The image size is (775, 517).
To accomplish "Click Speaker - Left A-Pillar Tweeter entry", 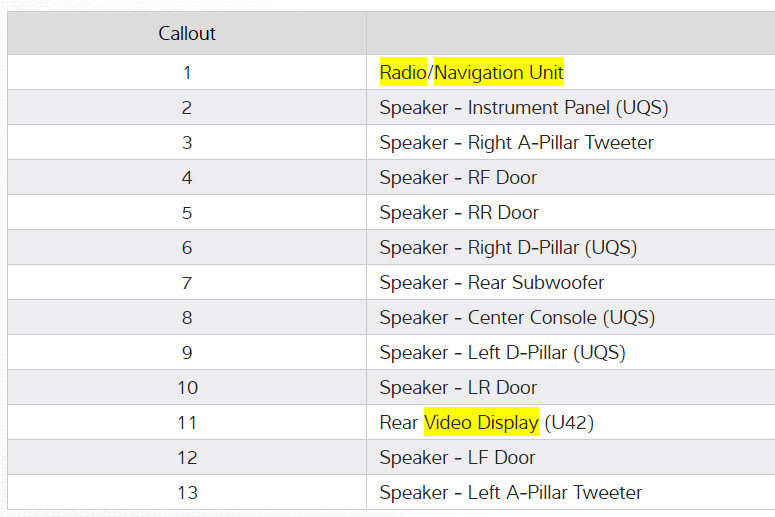I will click(510, 492).
